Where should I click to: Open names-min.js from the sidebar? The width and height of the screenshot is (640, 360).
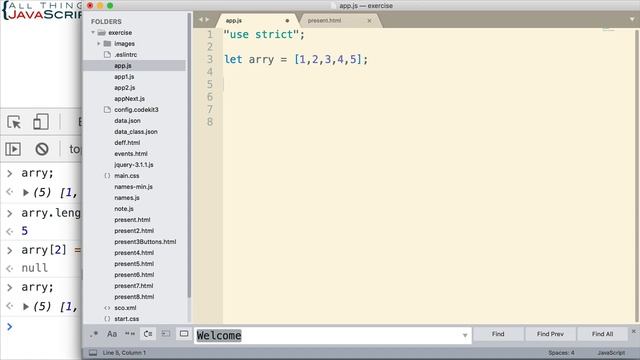pyautogui.click(x=133, y=187)
